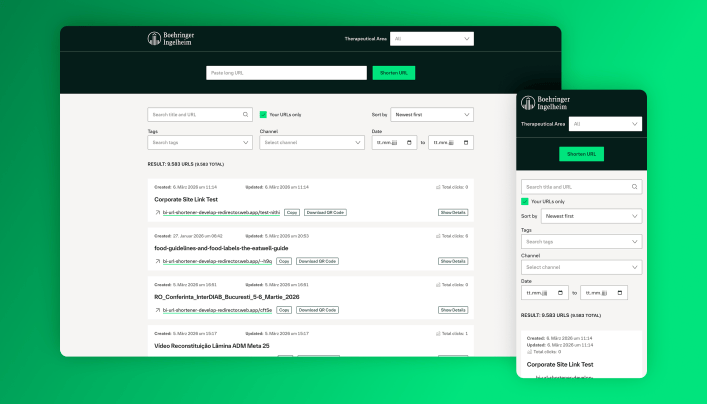Open calendar picker of desktop end date
The image size is (707, 404).
tap(466, 142)
